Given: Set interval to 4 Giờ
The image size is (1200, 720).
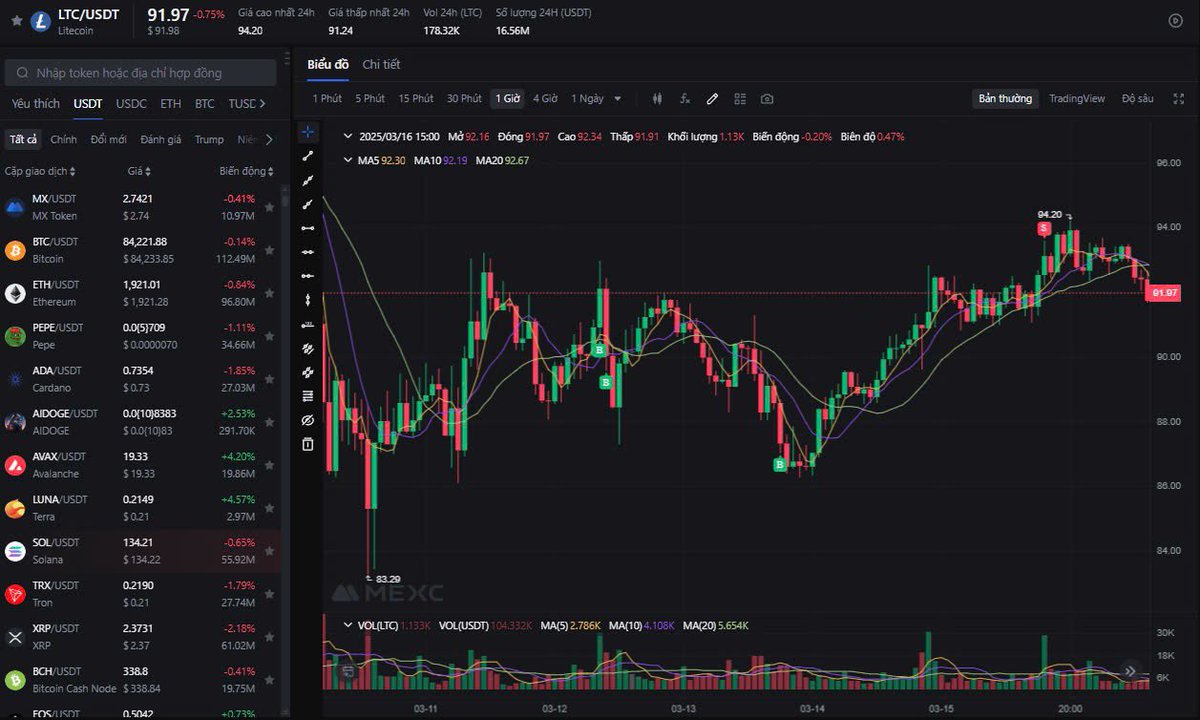Looking at the screenshot, I should point(545,99).
